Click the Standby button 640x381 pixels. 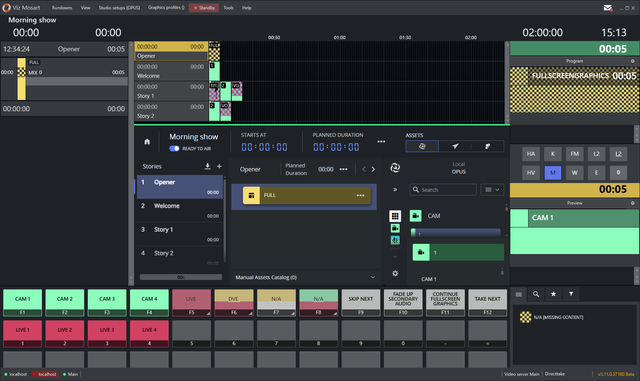coord(204,8)
